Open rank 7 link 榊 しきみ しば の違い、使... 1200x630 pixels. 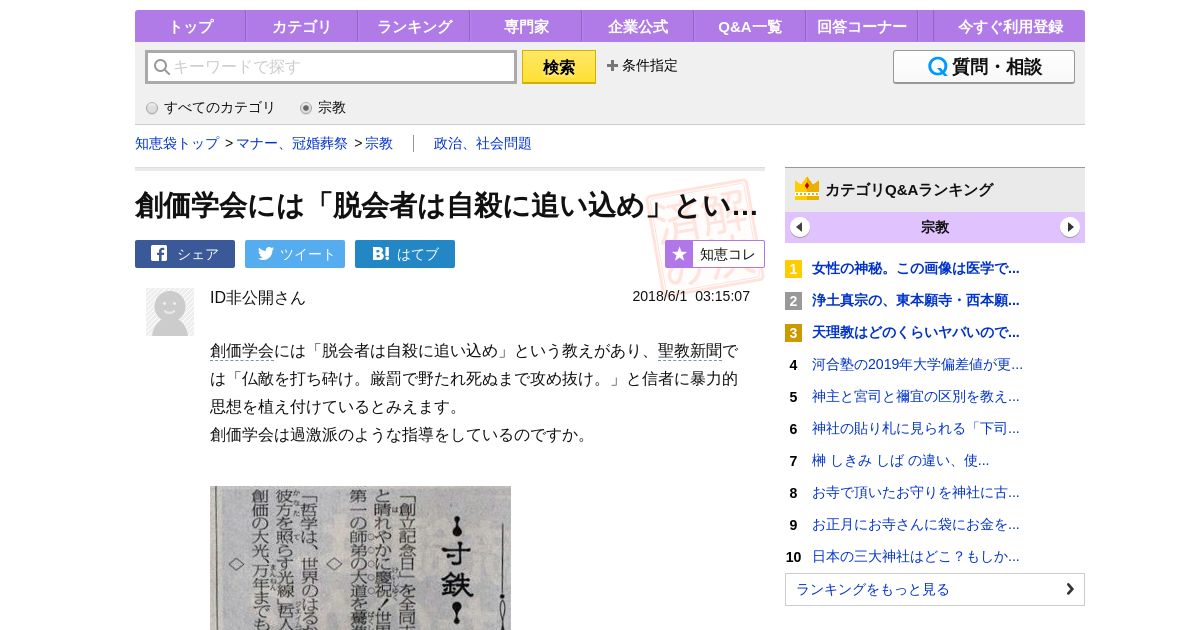pyautogui.click(x=901, y=460)
